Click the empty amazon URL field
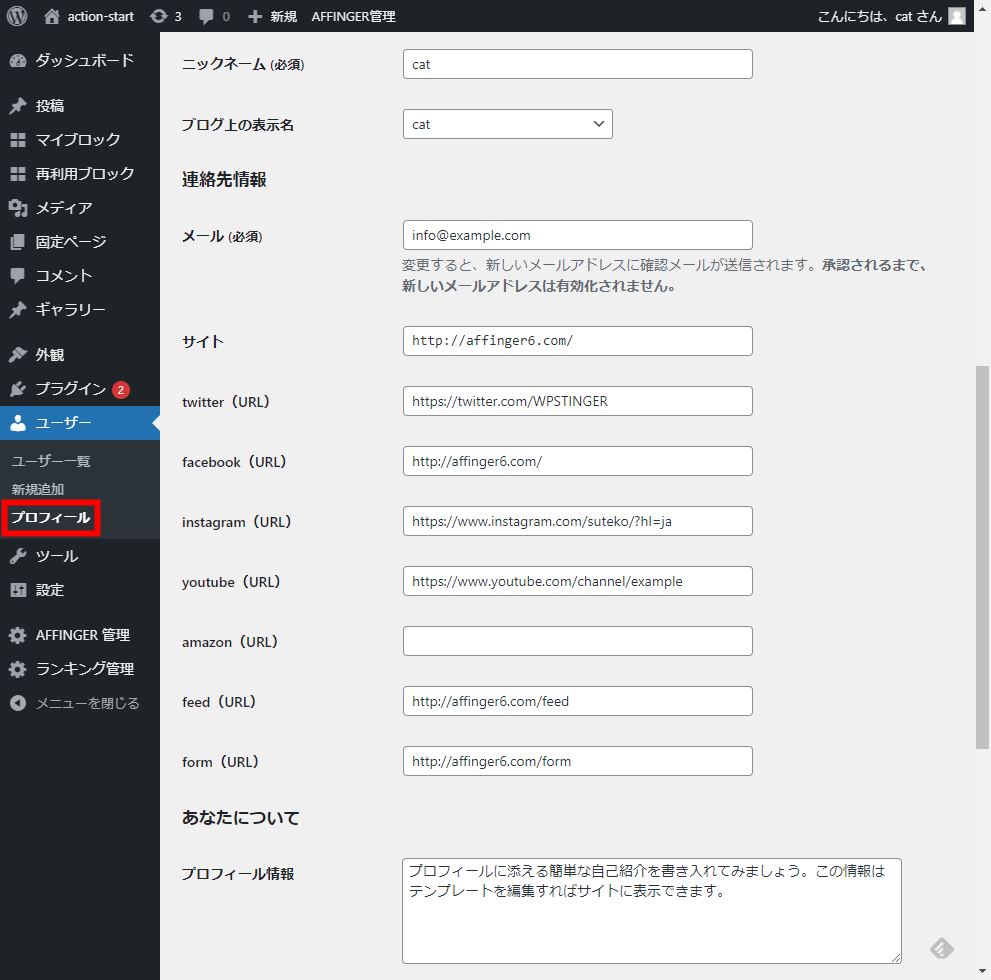991x980 pixels. coord(578,641)
